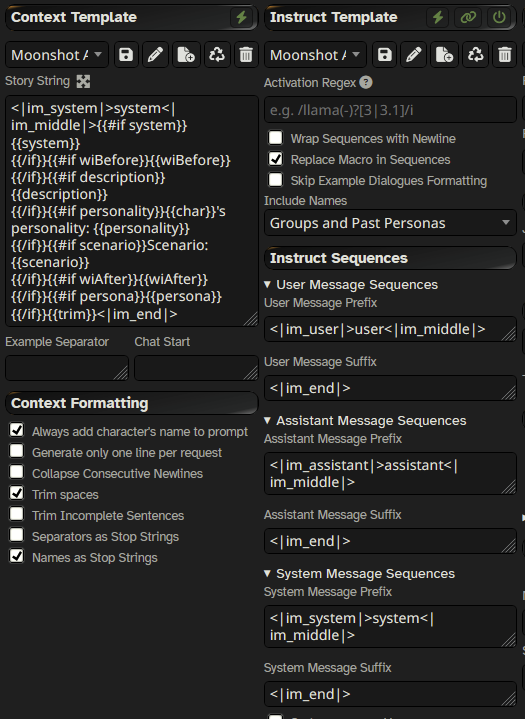Expand Story String editor with maximize icon
525x719 pixels.
coord(83,82)
